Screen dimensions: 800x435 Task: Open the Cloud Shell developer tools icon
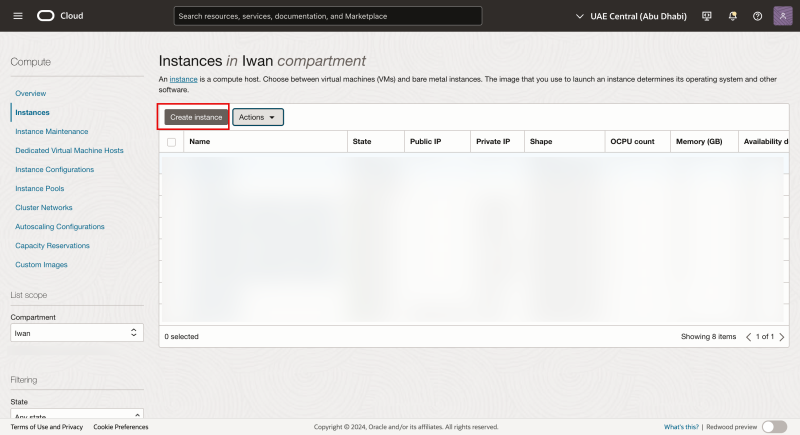tap(707, 16)
